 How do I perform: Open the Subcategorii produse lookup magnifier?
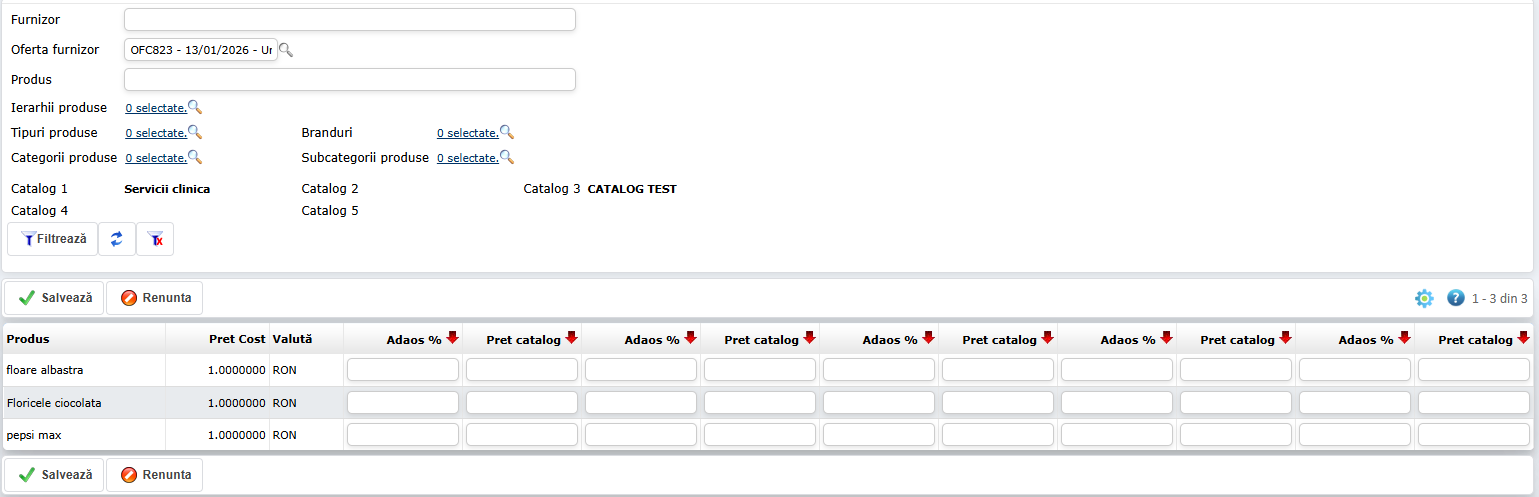507,157
